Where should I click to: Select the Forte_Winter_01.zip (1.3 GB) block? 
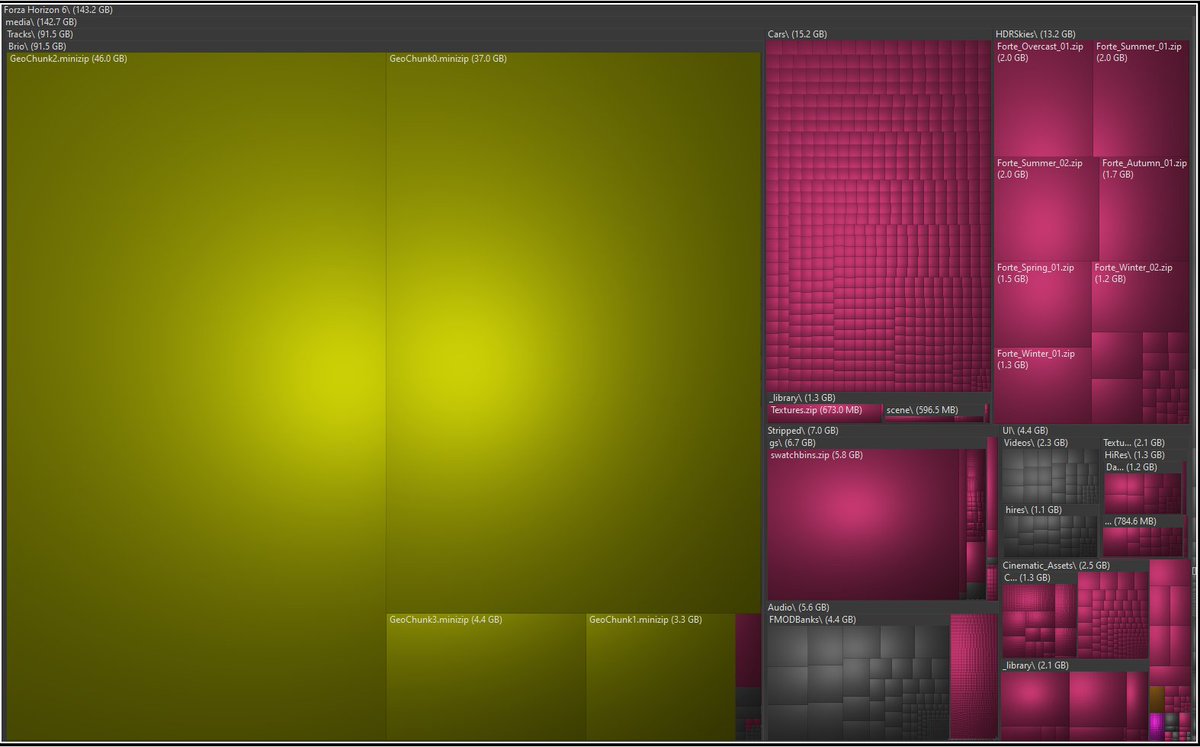coord(1043,385)
